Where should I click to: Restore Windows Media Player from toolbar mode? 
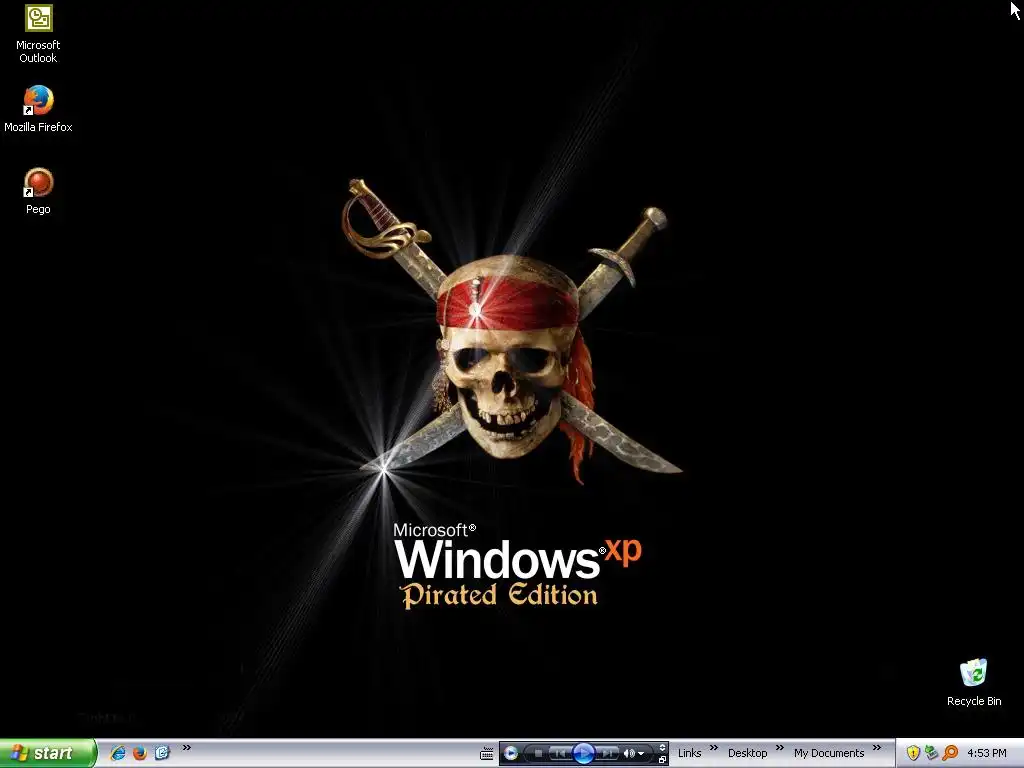tap(662, 760)
